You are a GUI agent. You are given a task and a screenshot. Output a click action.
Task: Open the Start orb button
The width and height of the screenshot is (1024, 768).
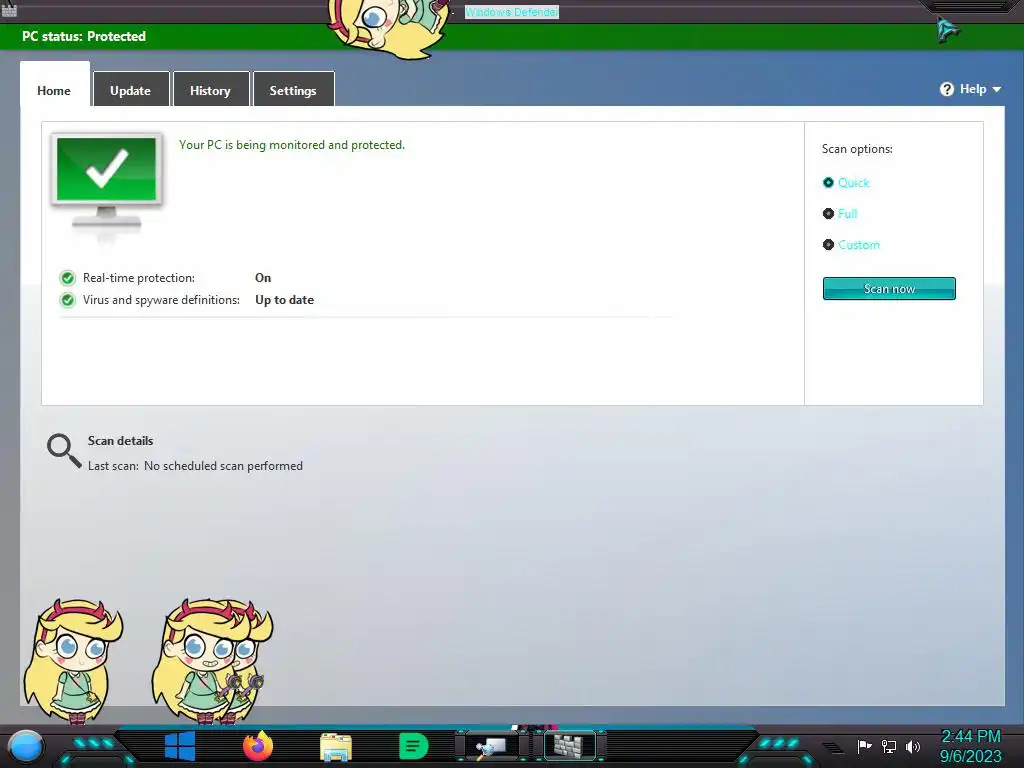[25, 747]
